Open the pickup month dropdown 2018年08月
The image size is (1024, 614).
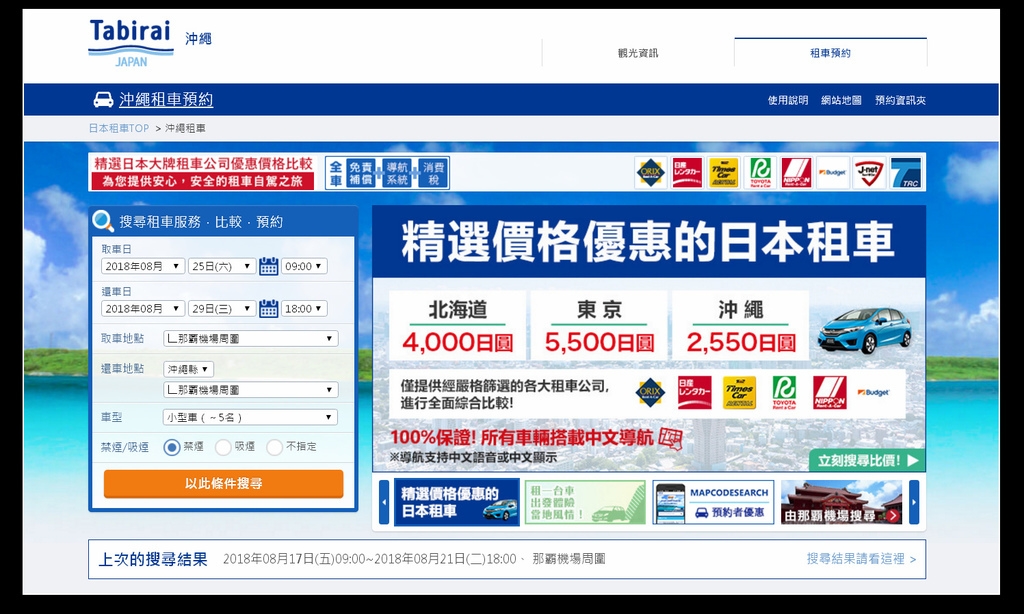coord(143,266)
